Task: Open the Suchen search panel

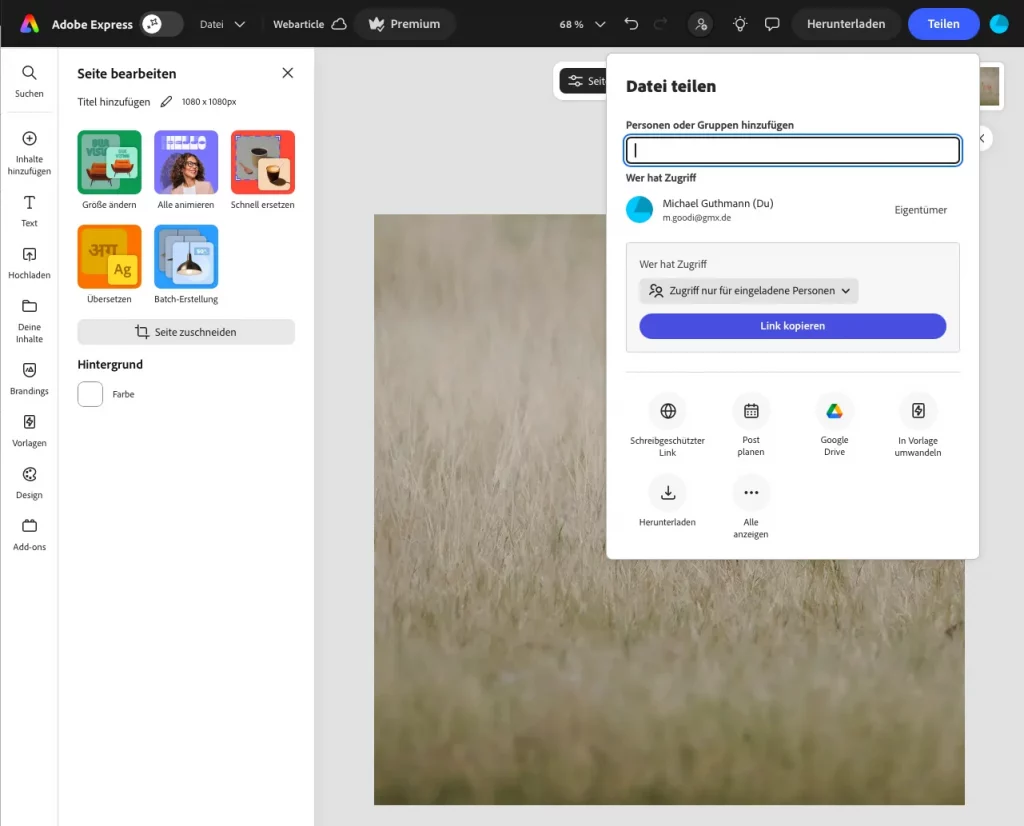Action: (x=29, y=80)
